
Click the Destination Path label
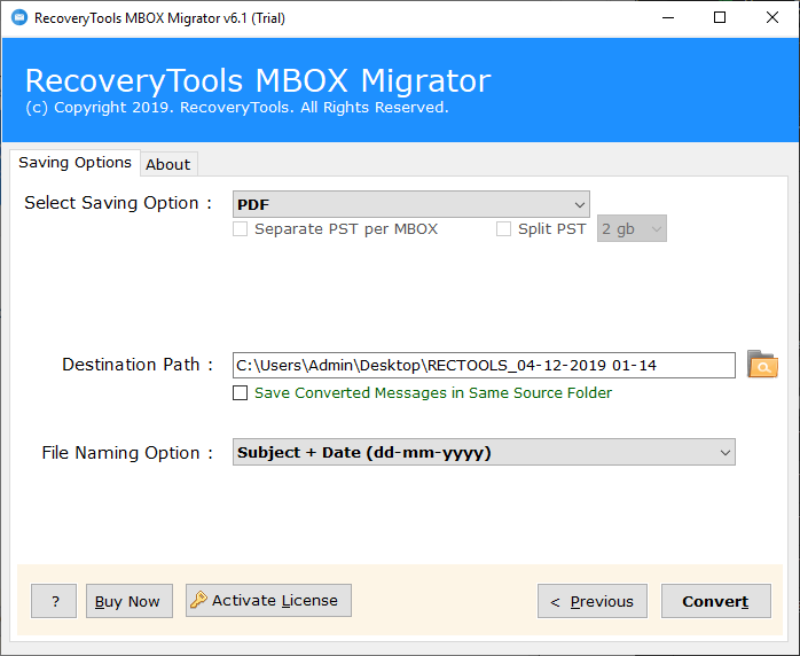(x=137, y=365)
